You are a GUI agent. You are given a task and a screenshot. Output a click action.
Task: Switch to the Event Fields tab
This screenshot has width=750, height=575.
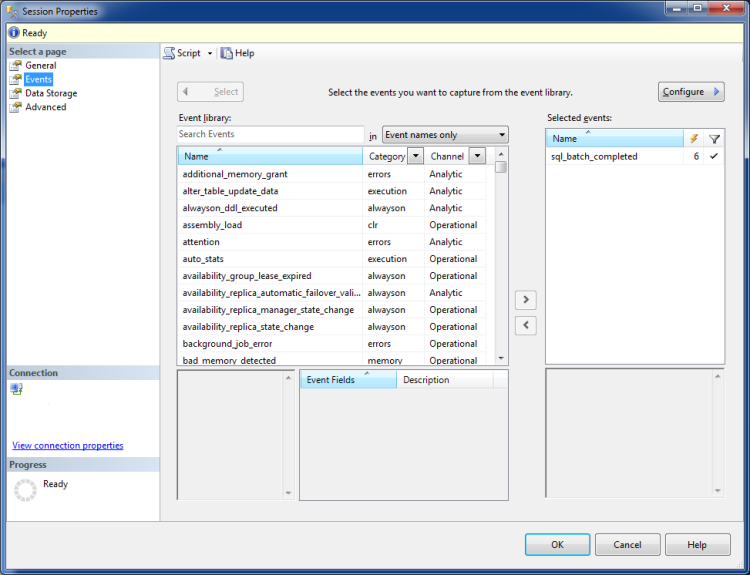[x=348, y=380]
